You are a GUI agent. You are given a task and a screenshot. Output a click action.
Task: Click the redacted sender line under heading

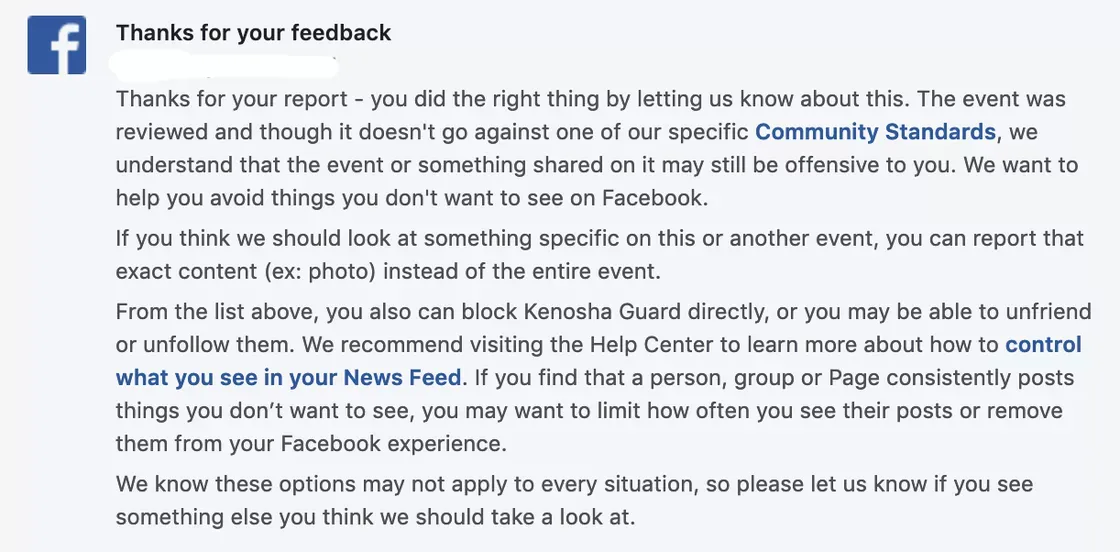tap(226, 67)
